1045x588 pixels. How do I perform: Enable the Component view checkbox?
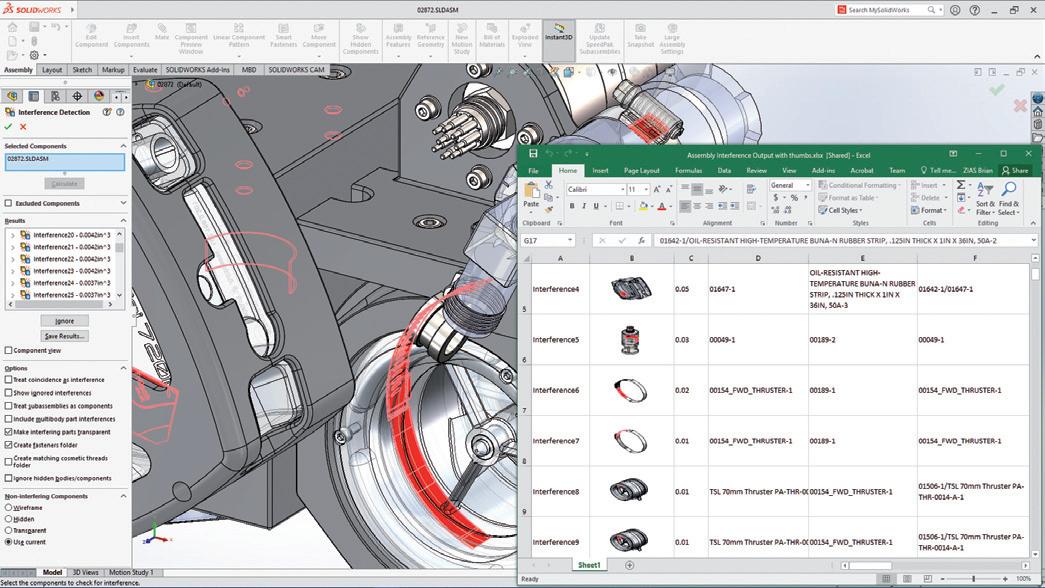(x=9, y=350)
